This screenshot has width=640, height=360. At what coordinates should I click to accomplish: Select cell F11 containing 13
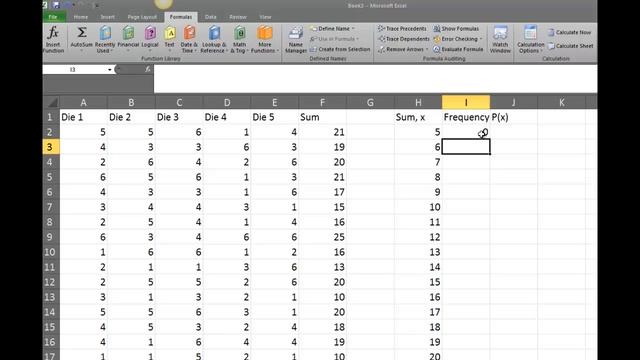pyautogui.click(x=322, y=267)
